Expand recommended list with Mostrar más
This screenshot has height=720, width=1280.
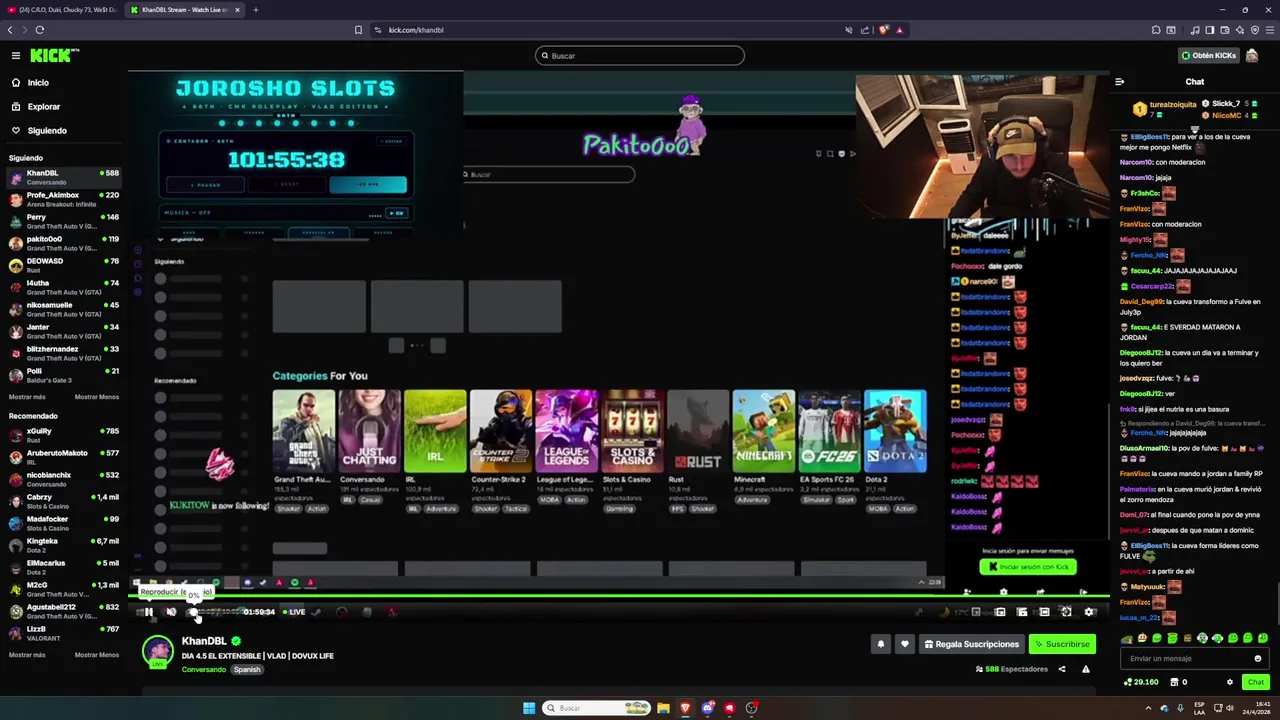point(27,655)
